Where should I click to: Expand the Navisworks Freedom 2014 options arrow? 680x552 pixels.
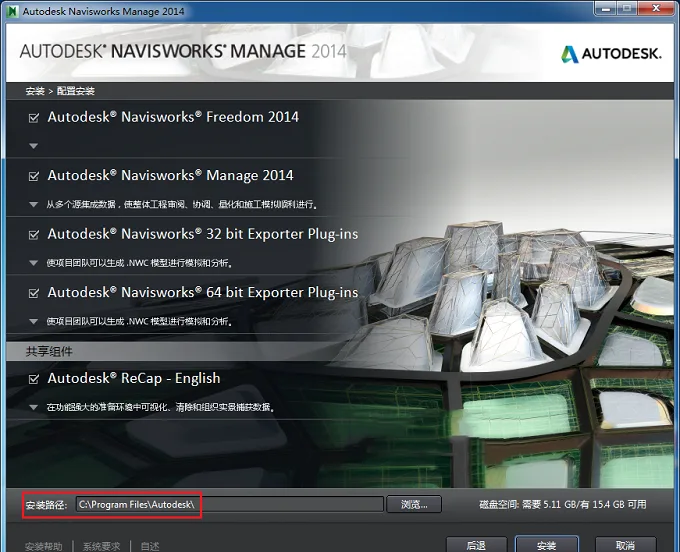point(33,146)
